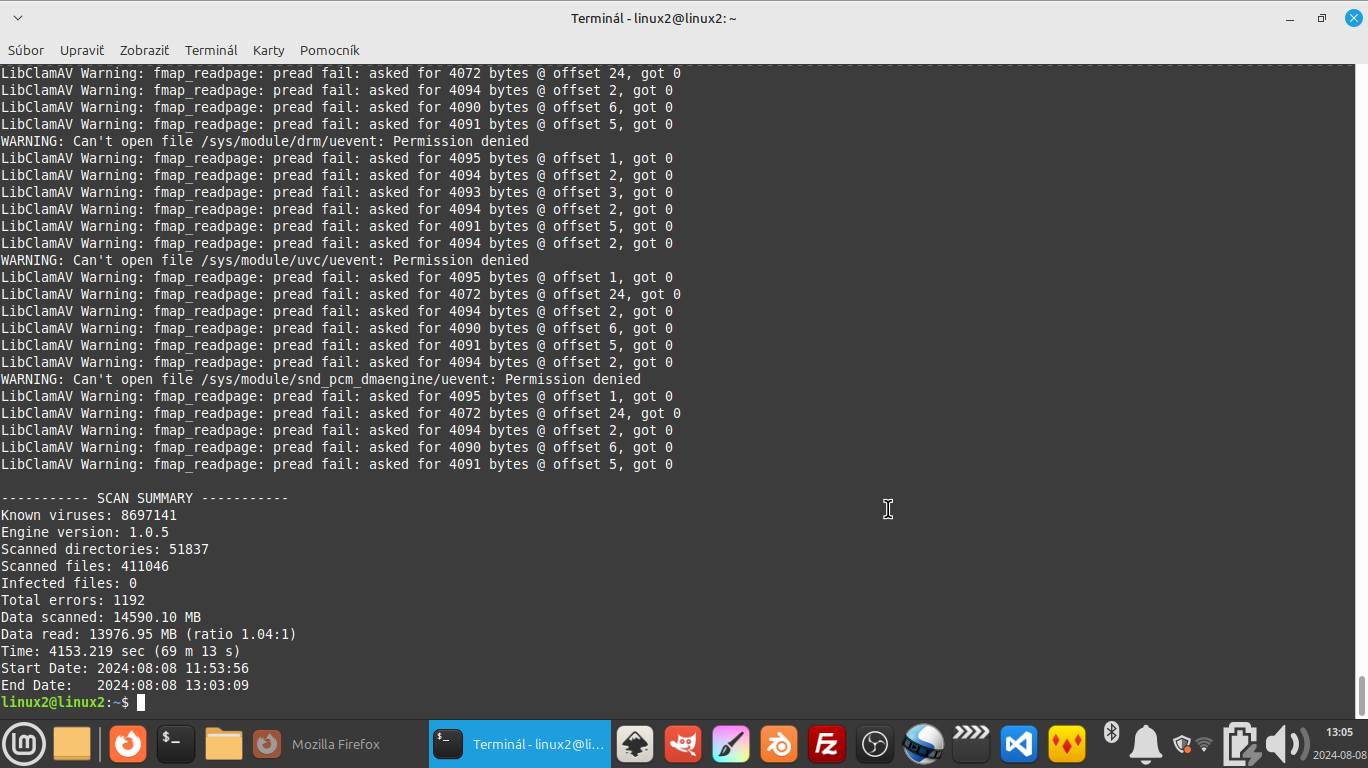
Task: Expand the window menu chevron in title bar
Action: pyautogui.click(x=17, y=18)
